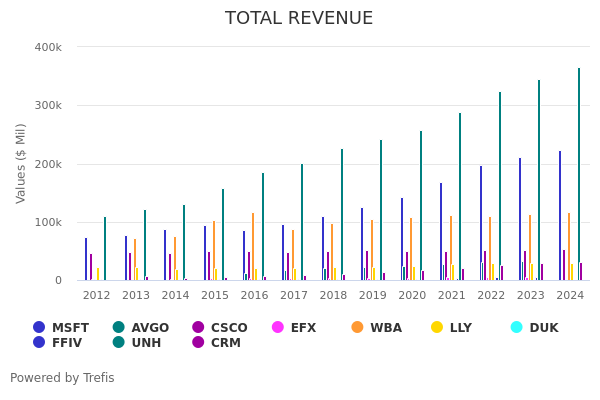Select the tallest teal bar for 2024
Image resolution: width=600 pixels, height=400 pixels.
point(578,175)
